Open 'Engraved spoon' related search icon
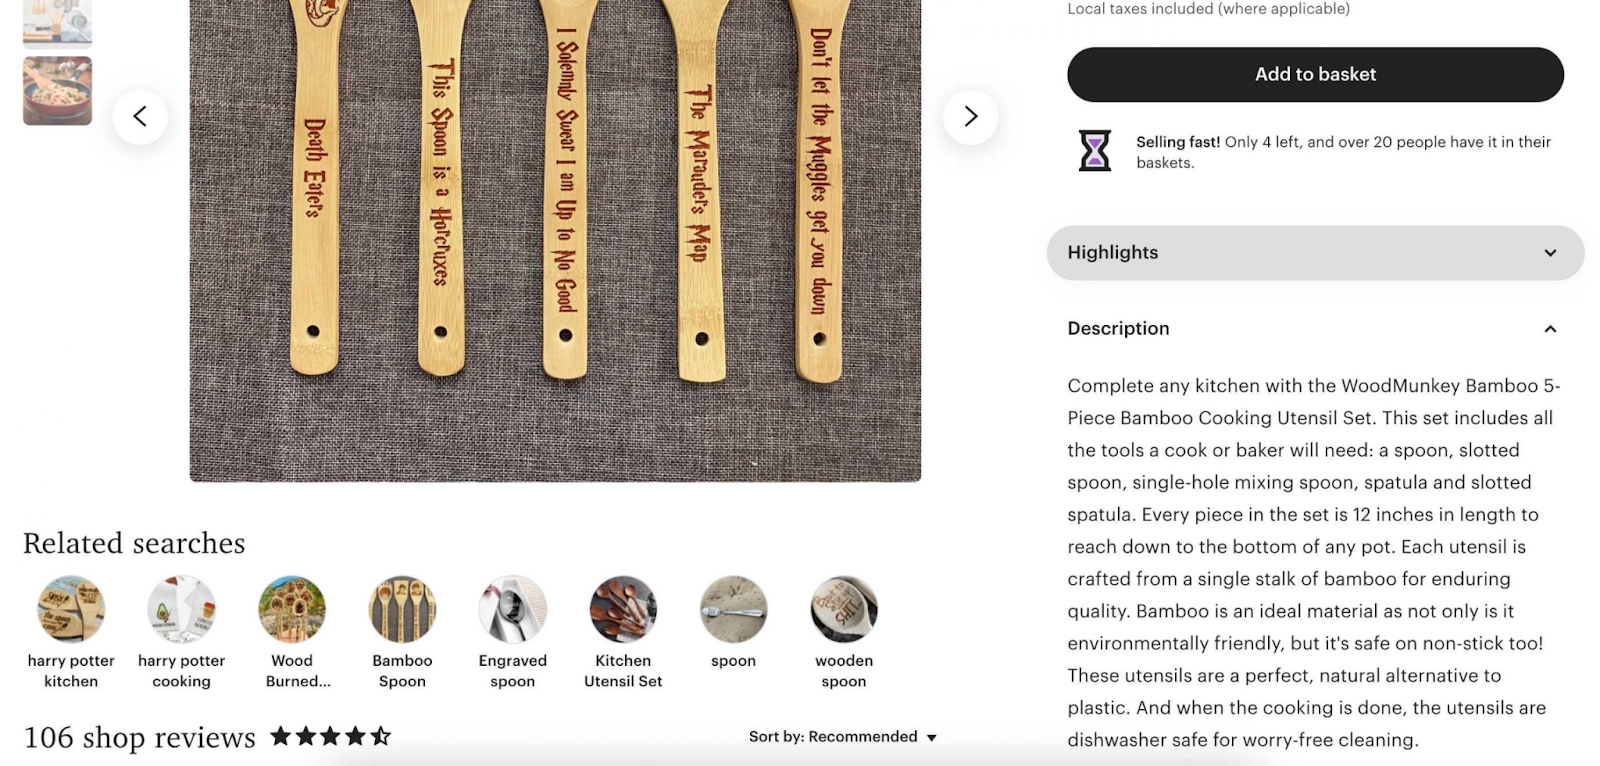Screen dimensions: 1600x766 (x=513, y=609)
